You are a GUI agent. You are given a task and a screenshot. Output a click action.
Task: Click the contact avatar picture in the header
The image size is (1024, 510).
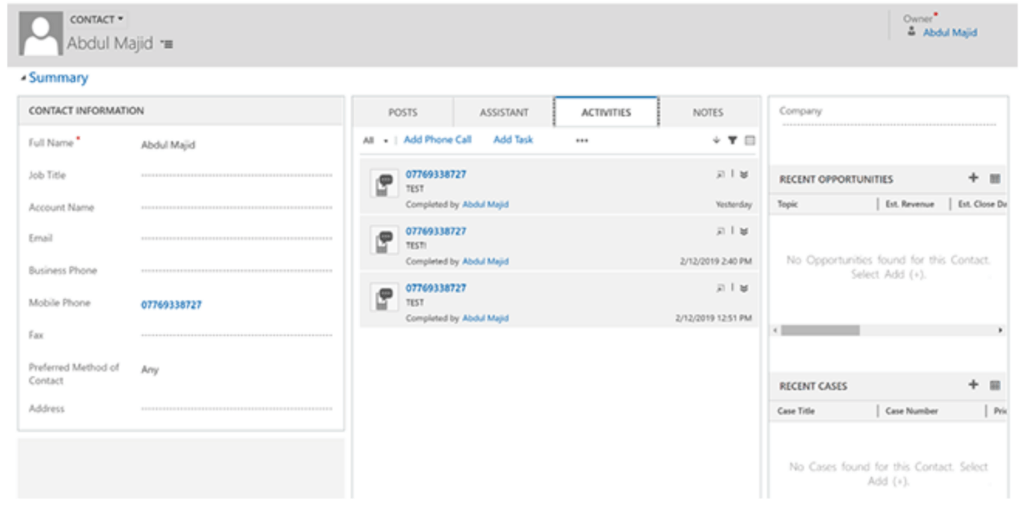[40, 35]
